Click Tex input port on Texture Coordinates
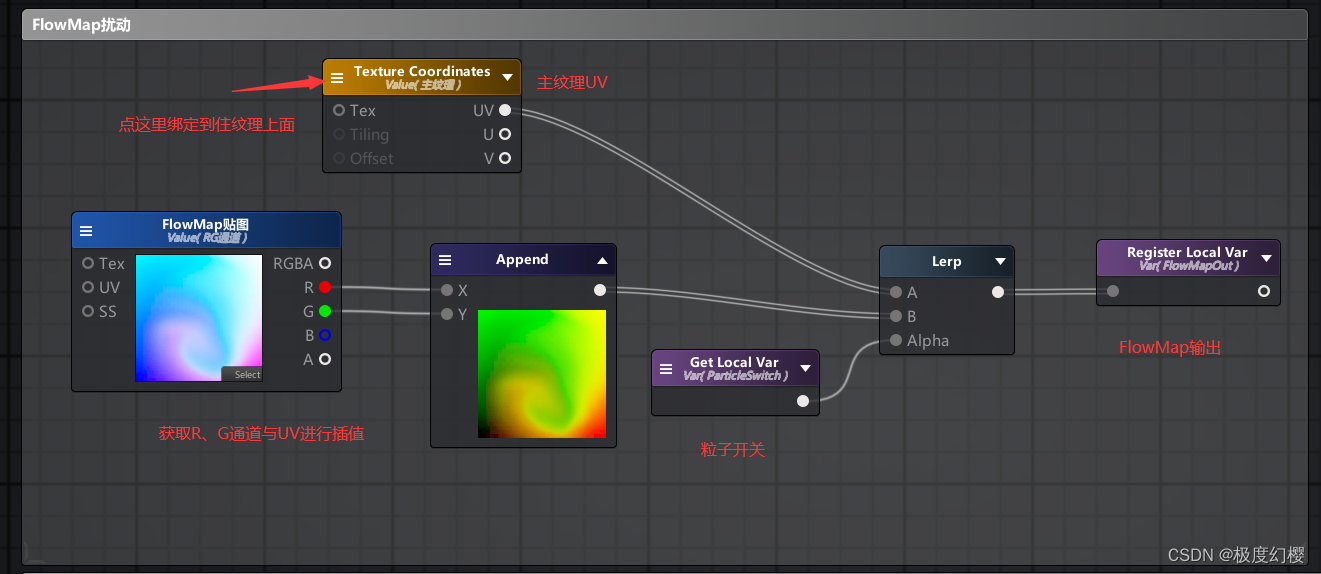The image size is (1321, 574). [x=339, y=110]
